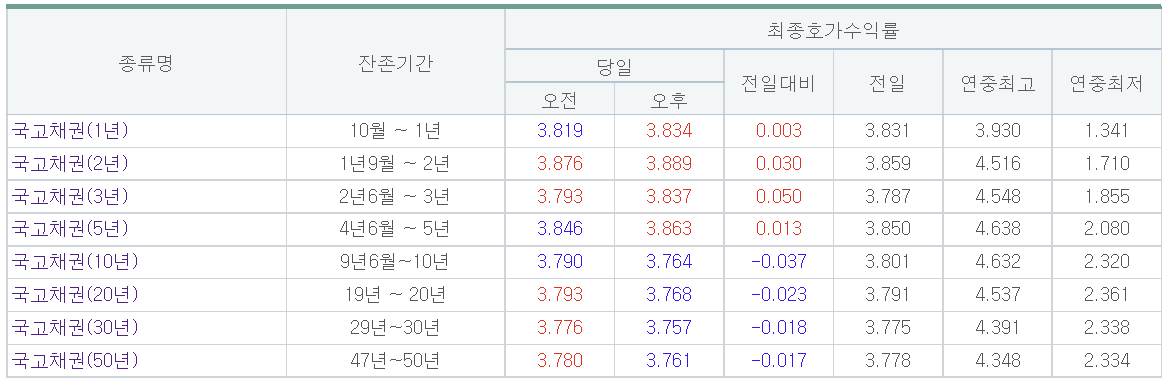The height and width of the screenshot is (378, 1165).
Task: Click the 종류명 column header
Action: 146,62
